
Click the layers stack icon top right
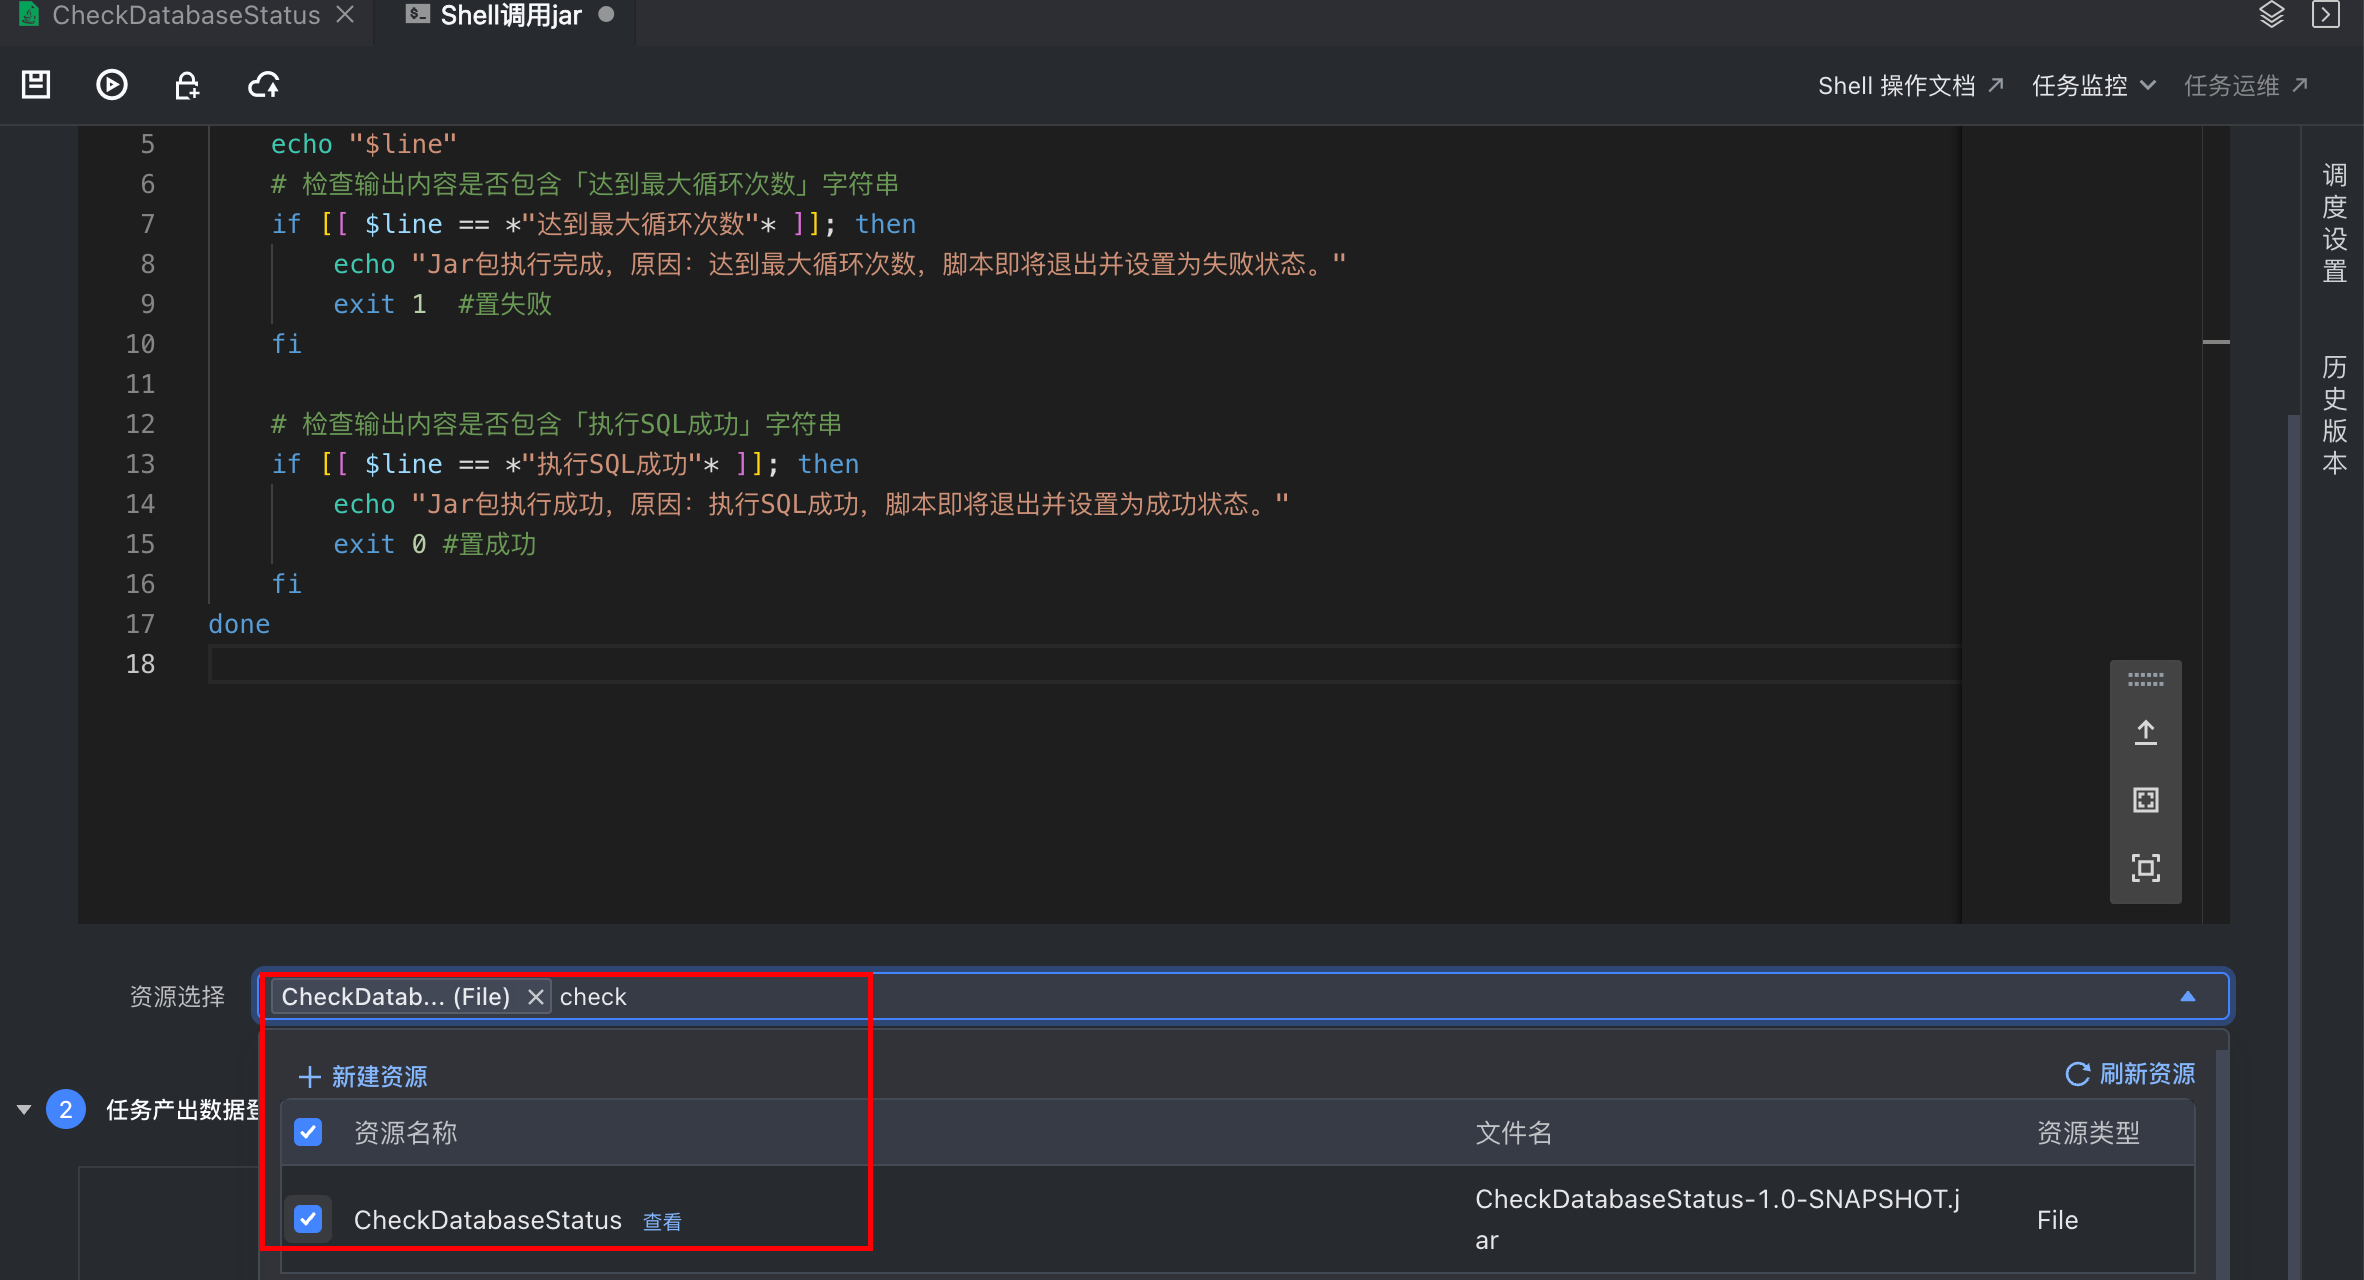coord(2271,15)
